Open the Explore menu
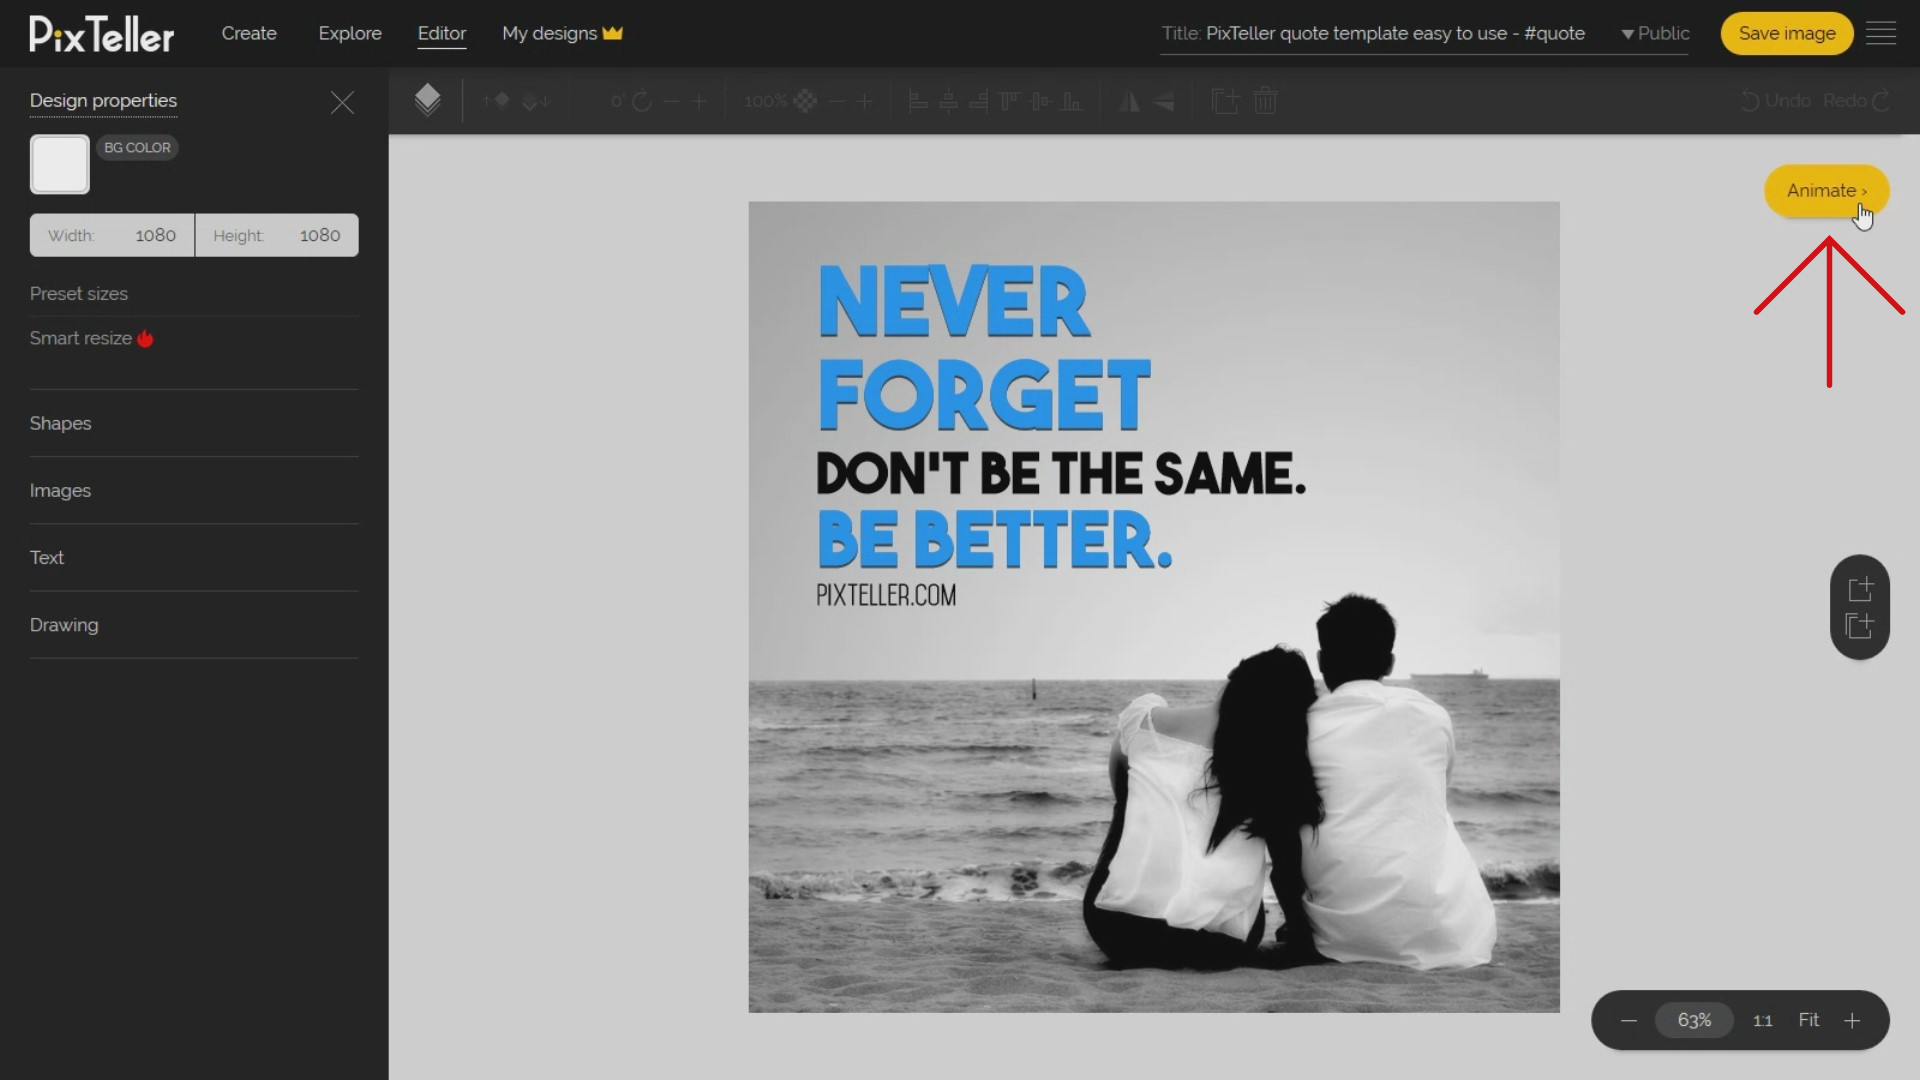Viewport: 1920px width, 1080px height. click(x=350, y=33)
